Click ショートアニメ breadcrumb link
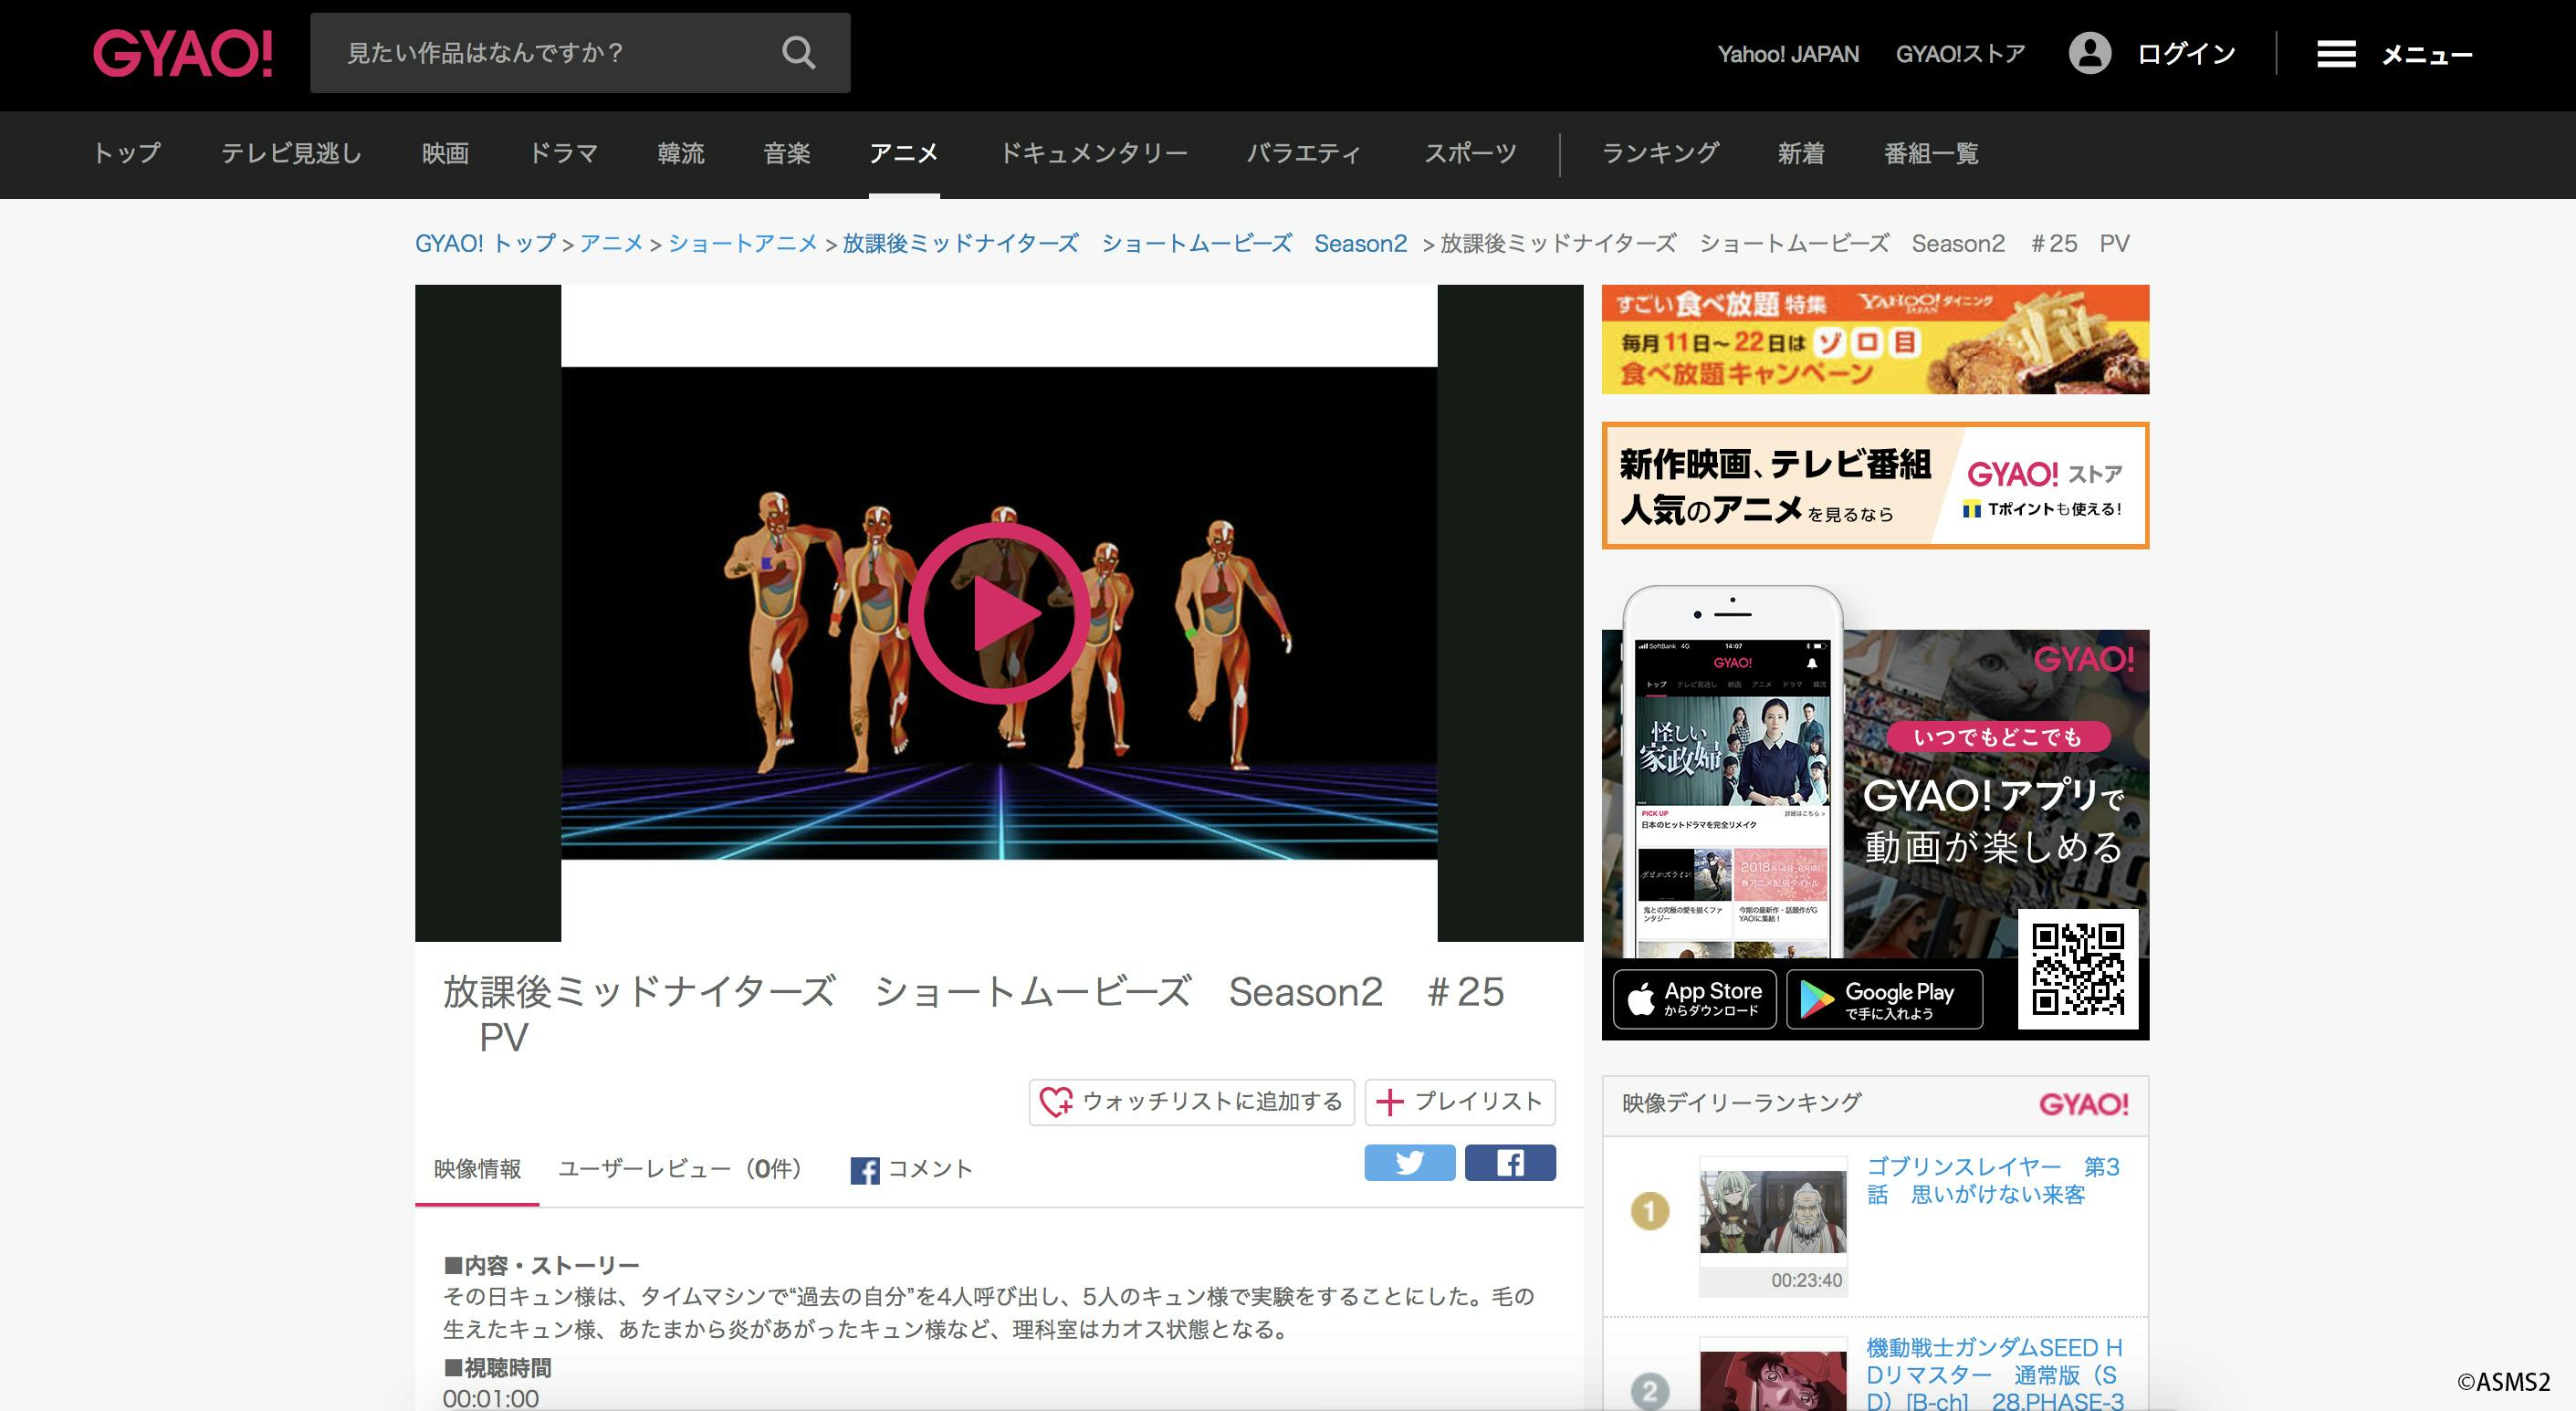This screenshot has width=2576, height=1411. coord(742,243)
